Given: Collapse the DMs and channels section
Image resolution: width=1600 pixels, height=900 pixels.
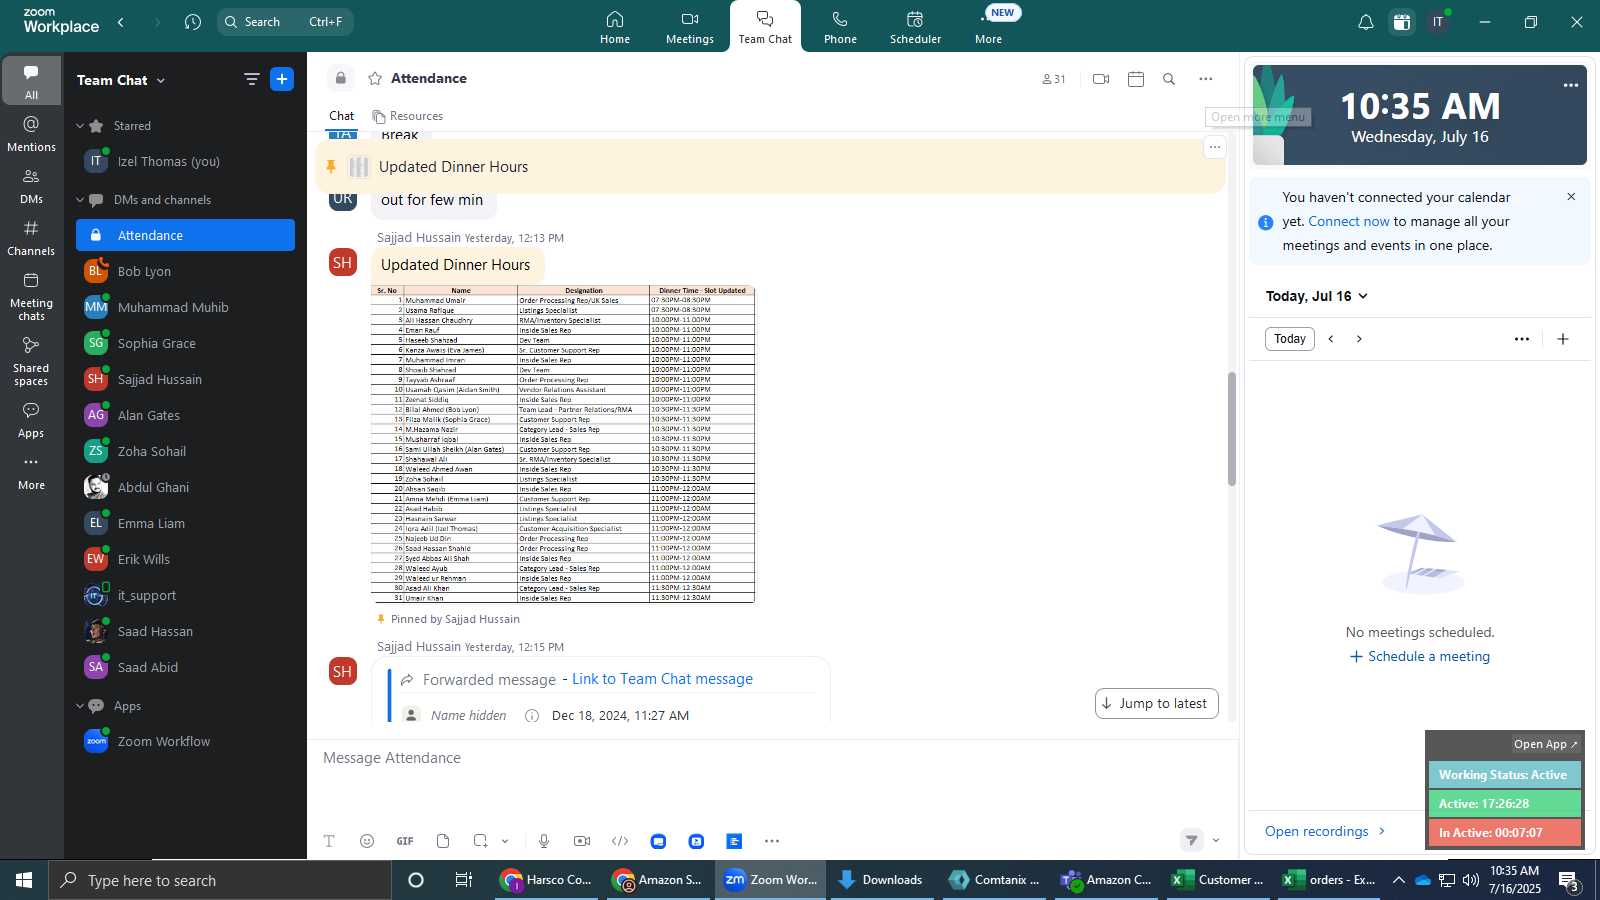Looking at the screenshot, I should pyautogui.click(x=80, y=200).
